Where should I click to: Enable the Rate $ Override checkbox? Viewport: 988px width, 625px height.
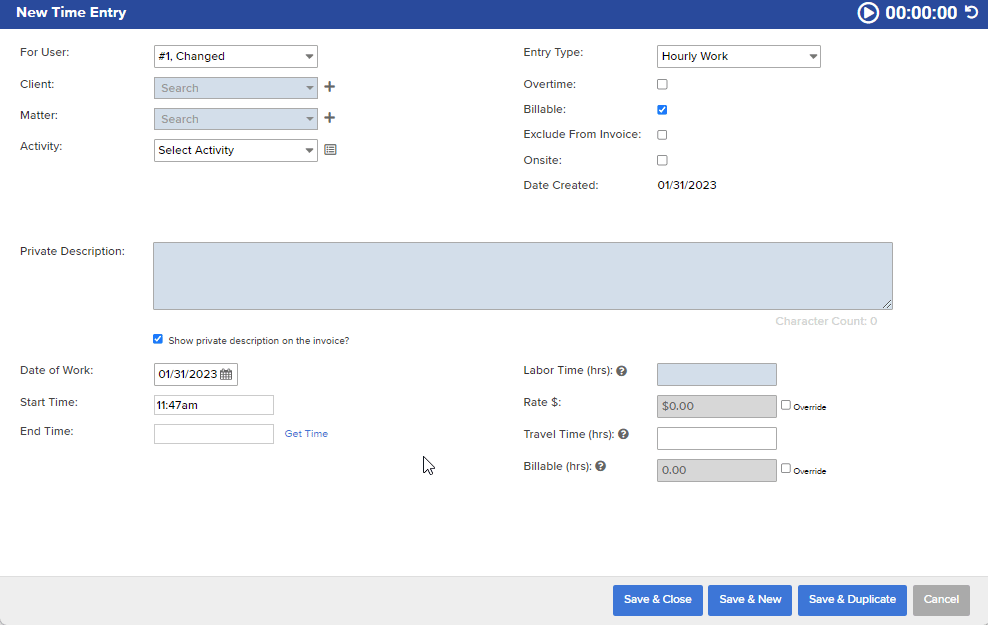point(786,405)
